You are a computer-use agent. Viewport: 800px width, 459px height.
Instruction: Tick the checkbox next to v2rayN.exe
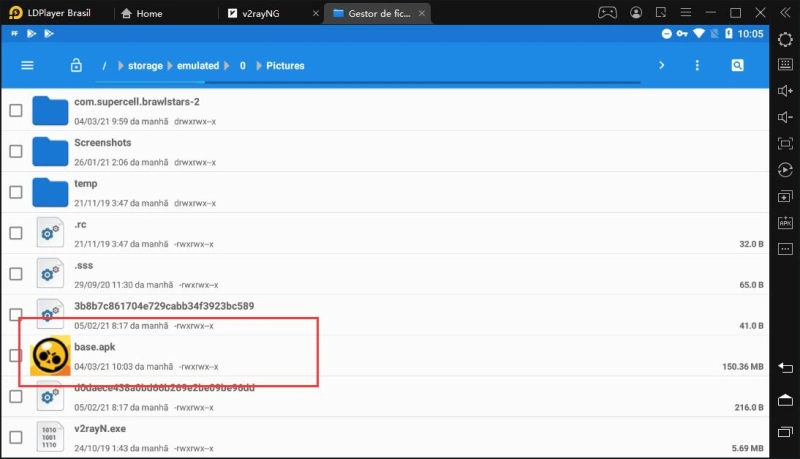pyautogui.click(x=16, y=437)
